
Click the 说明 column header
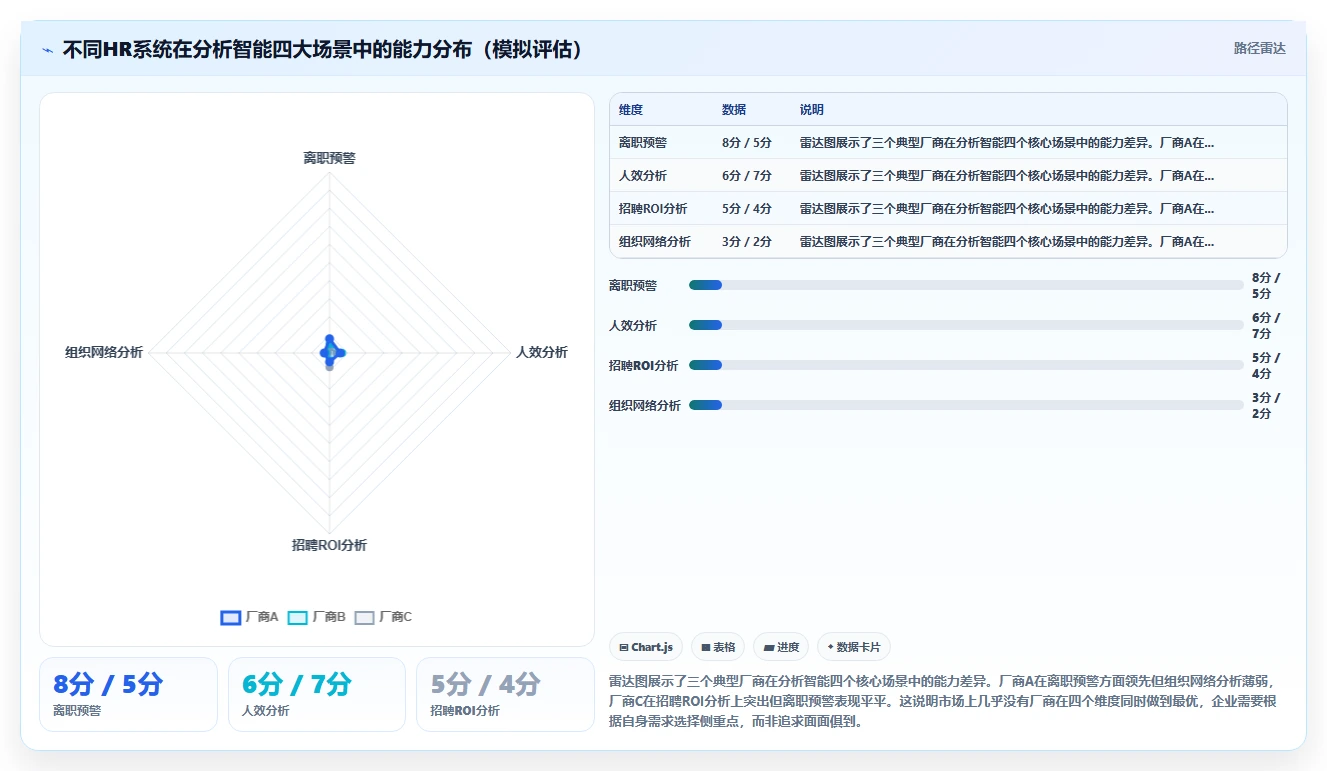pyautogui.click(x=812, y=110)
